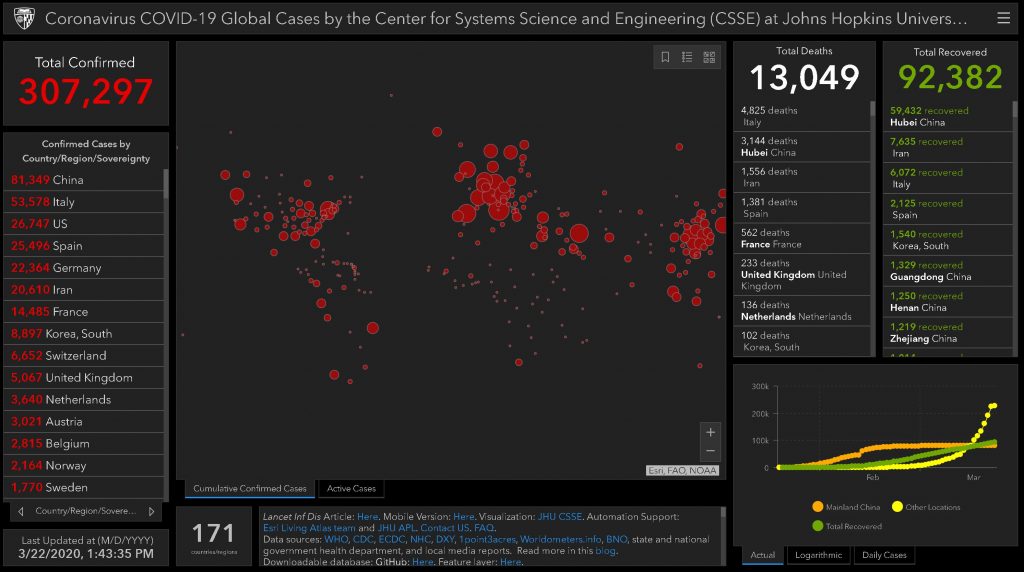
Task: Select the 2,164 Norway row
Action: 84,466
